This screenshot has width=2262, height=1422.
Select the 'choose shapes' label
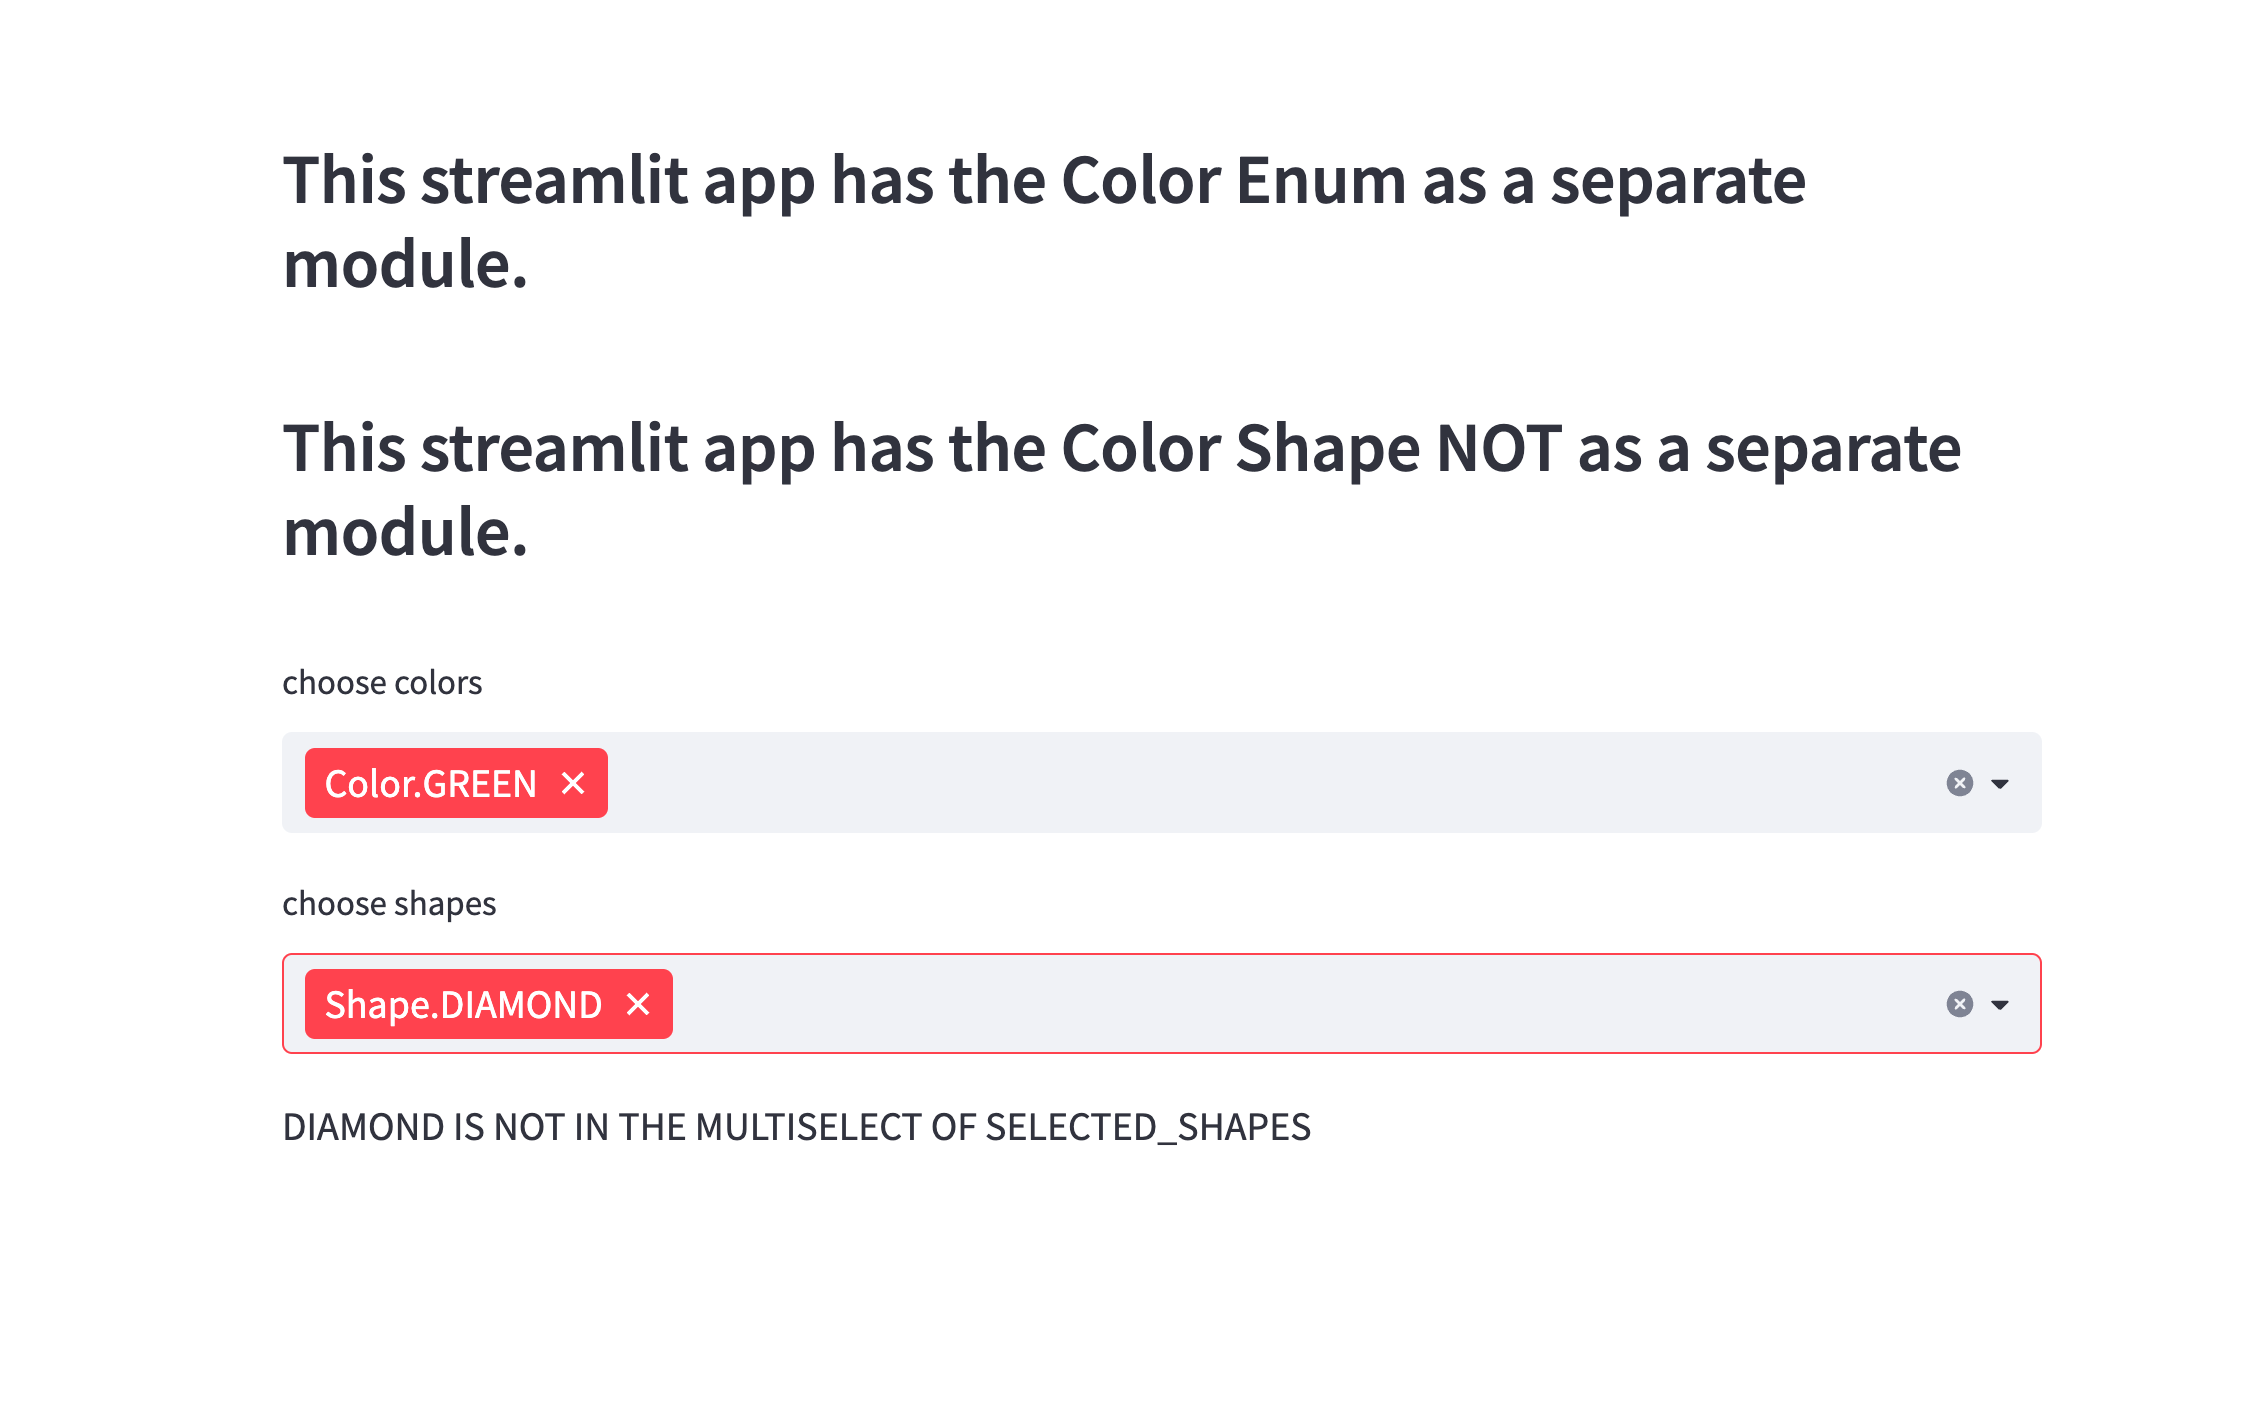(389, 903)
